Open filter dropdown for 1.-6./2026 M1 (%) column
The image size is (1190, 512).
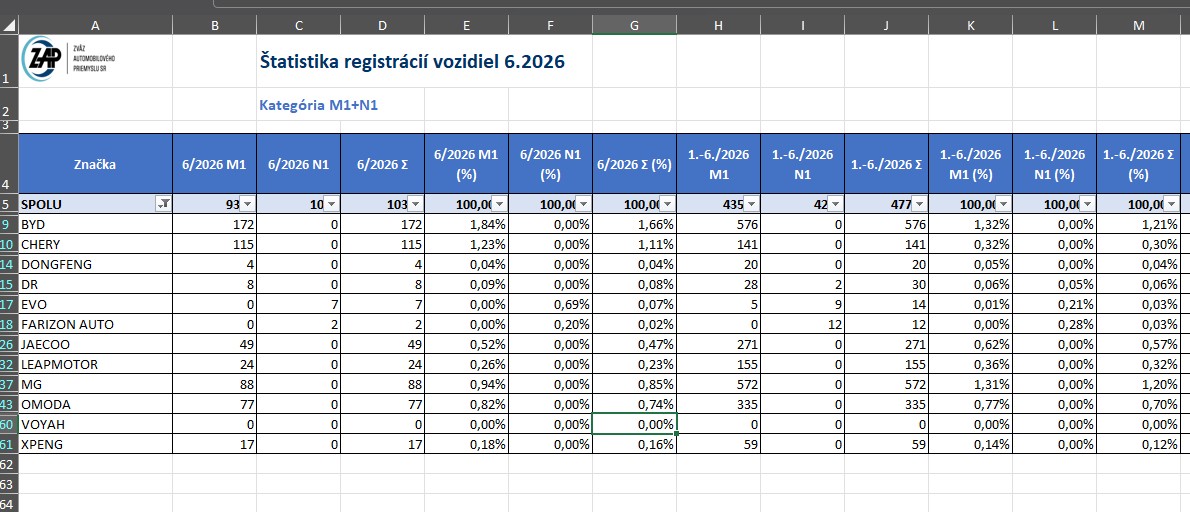[x=1003, y=204]
